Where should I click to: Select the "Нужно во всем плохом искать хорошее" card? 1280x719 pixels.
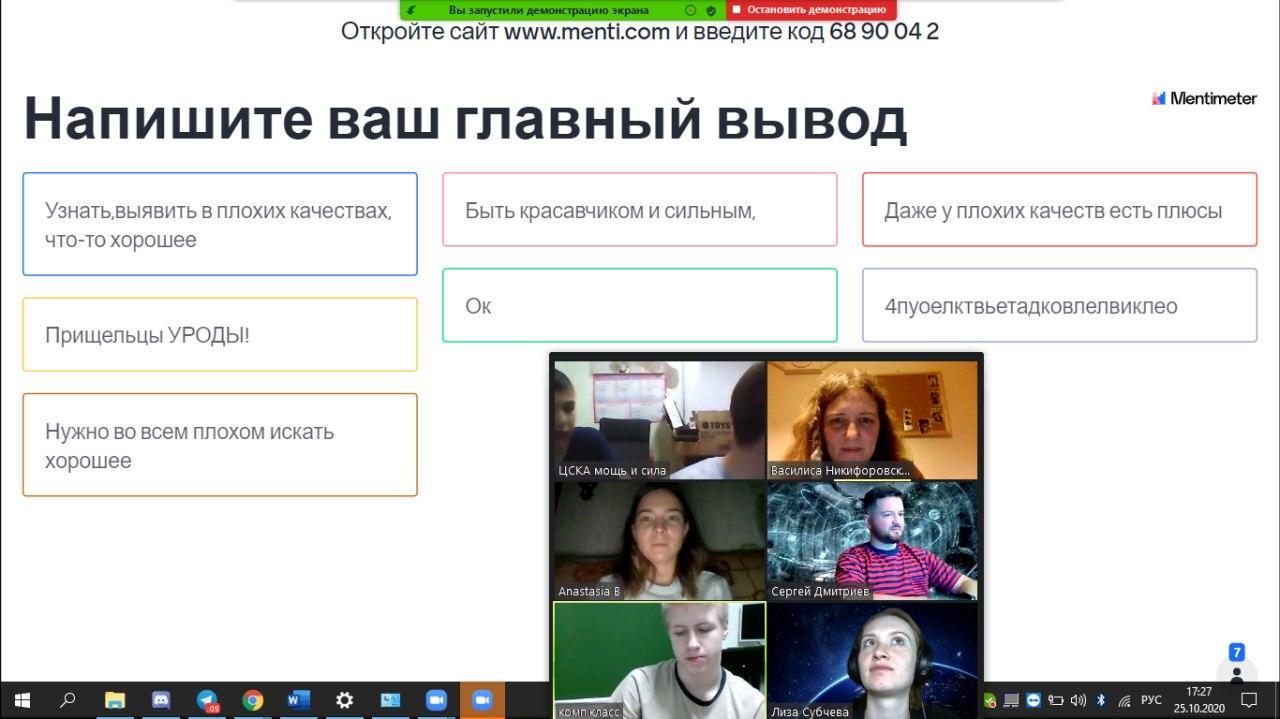[220, 445]
